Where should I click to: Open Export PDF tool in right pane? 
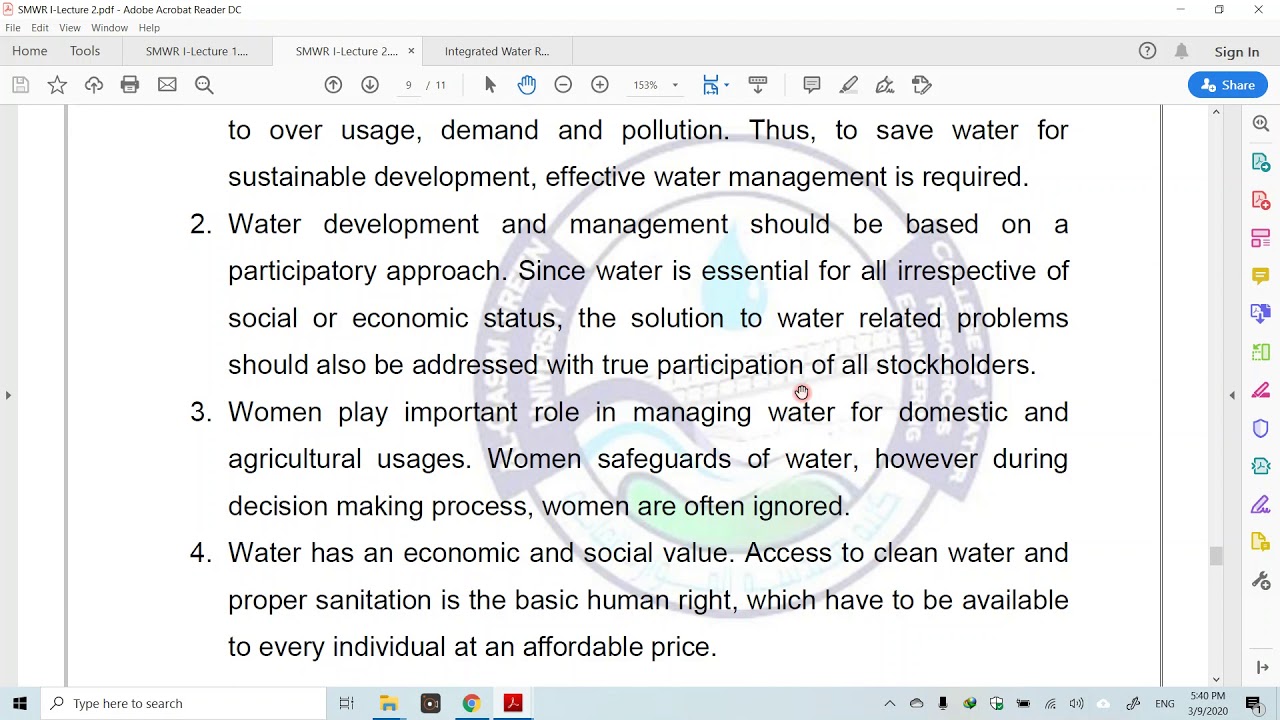pyautogui.click(x=1261, y=162)
